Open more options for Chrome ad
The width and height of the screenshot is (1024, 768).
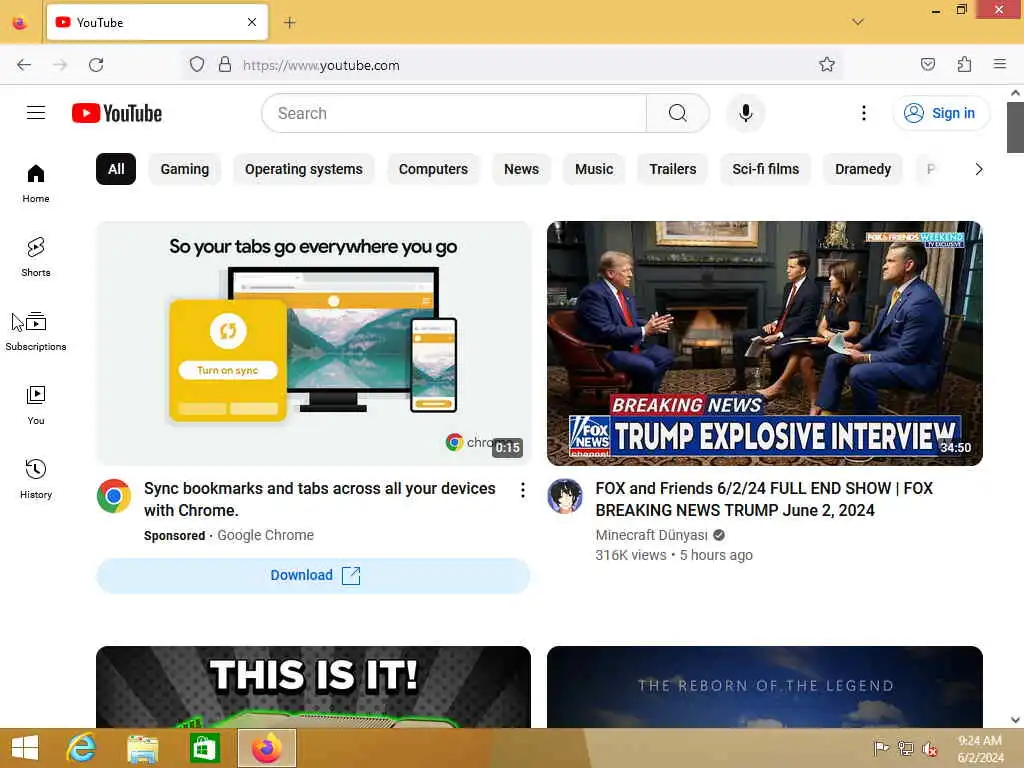(522, 490)
